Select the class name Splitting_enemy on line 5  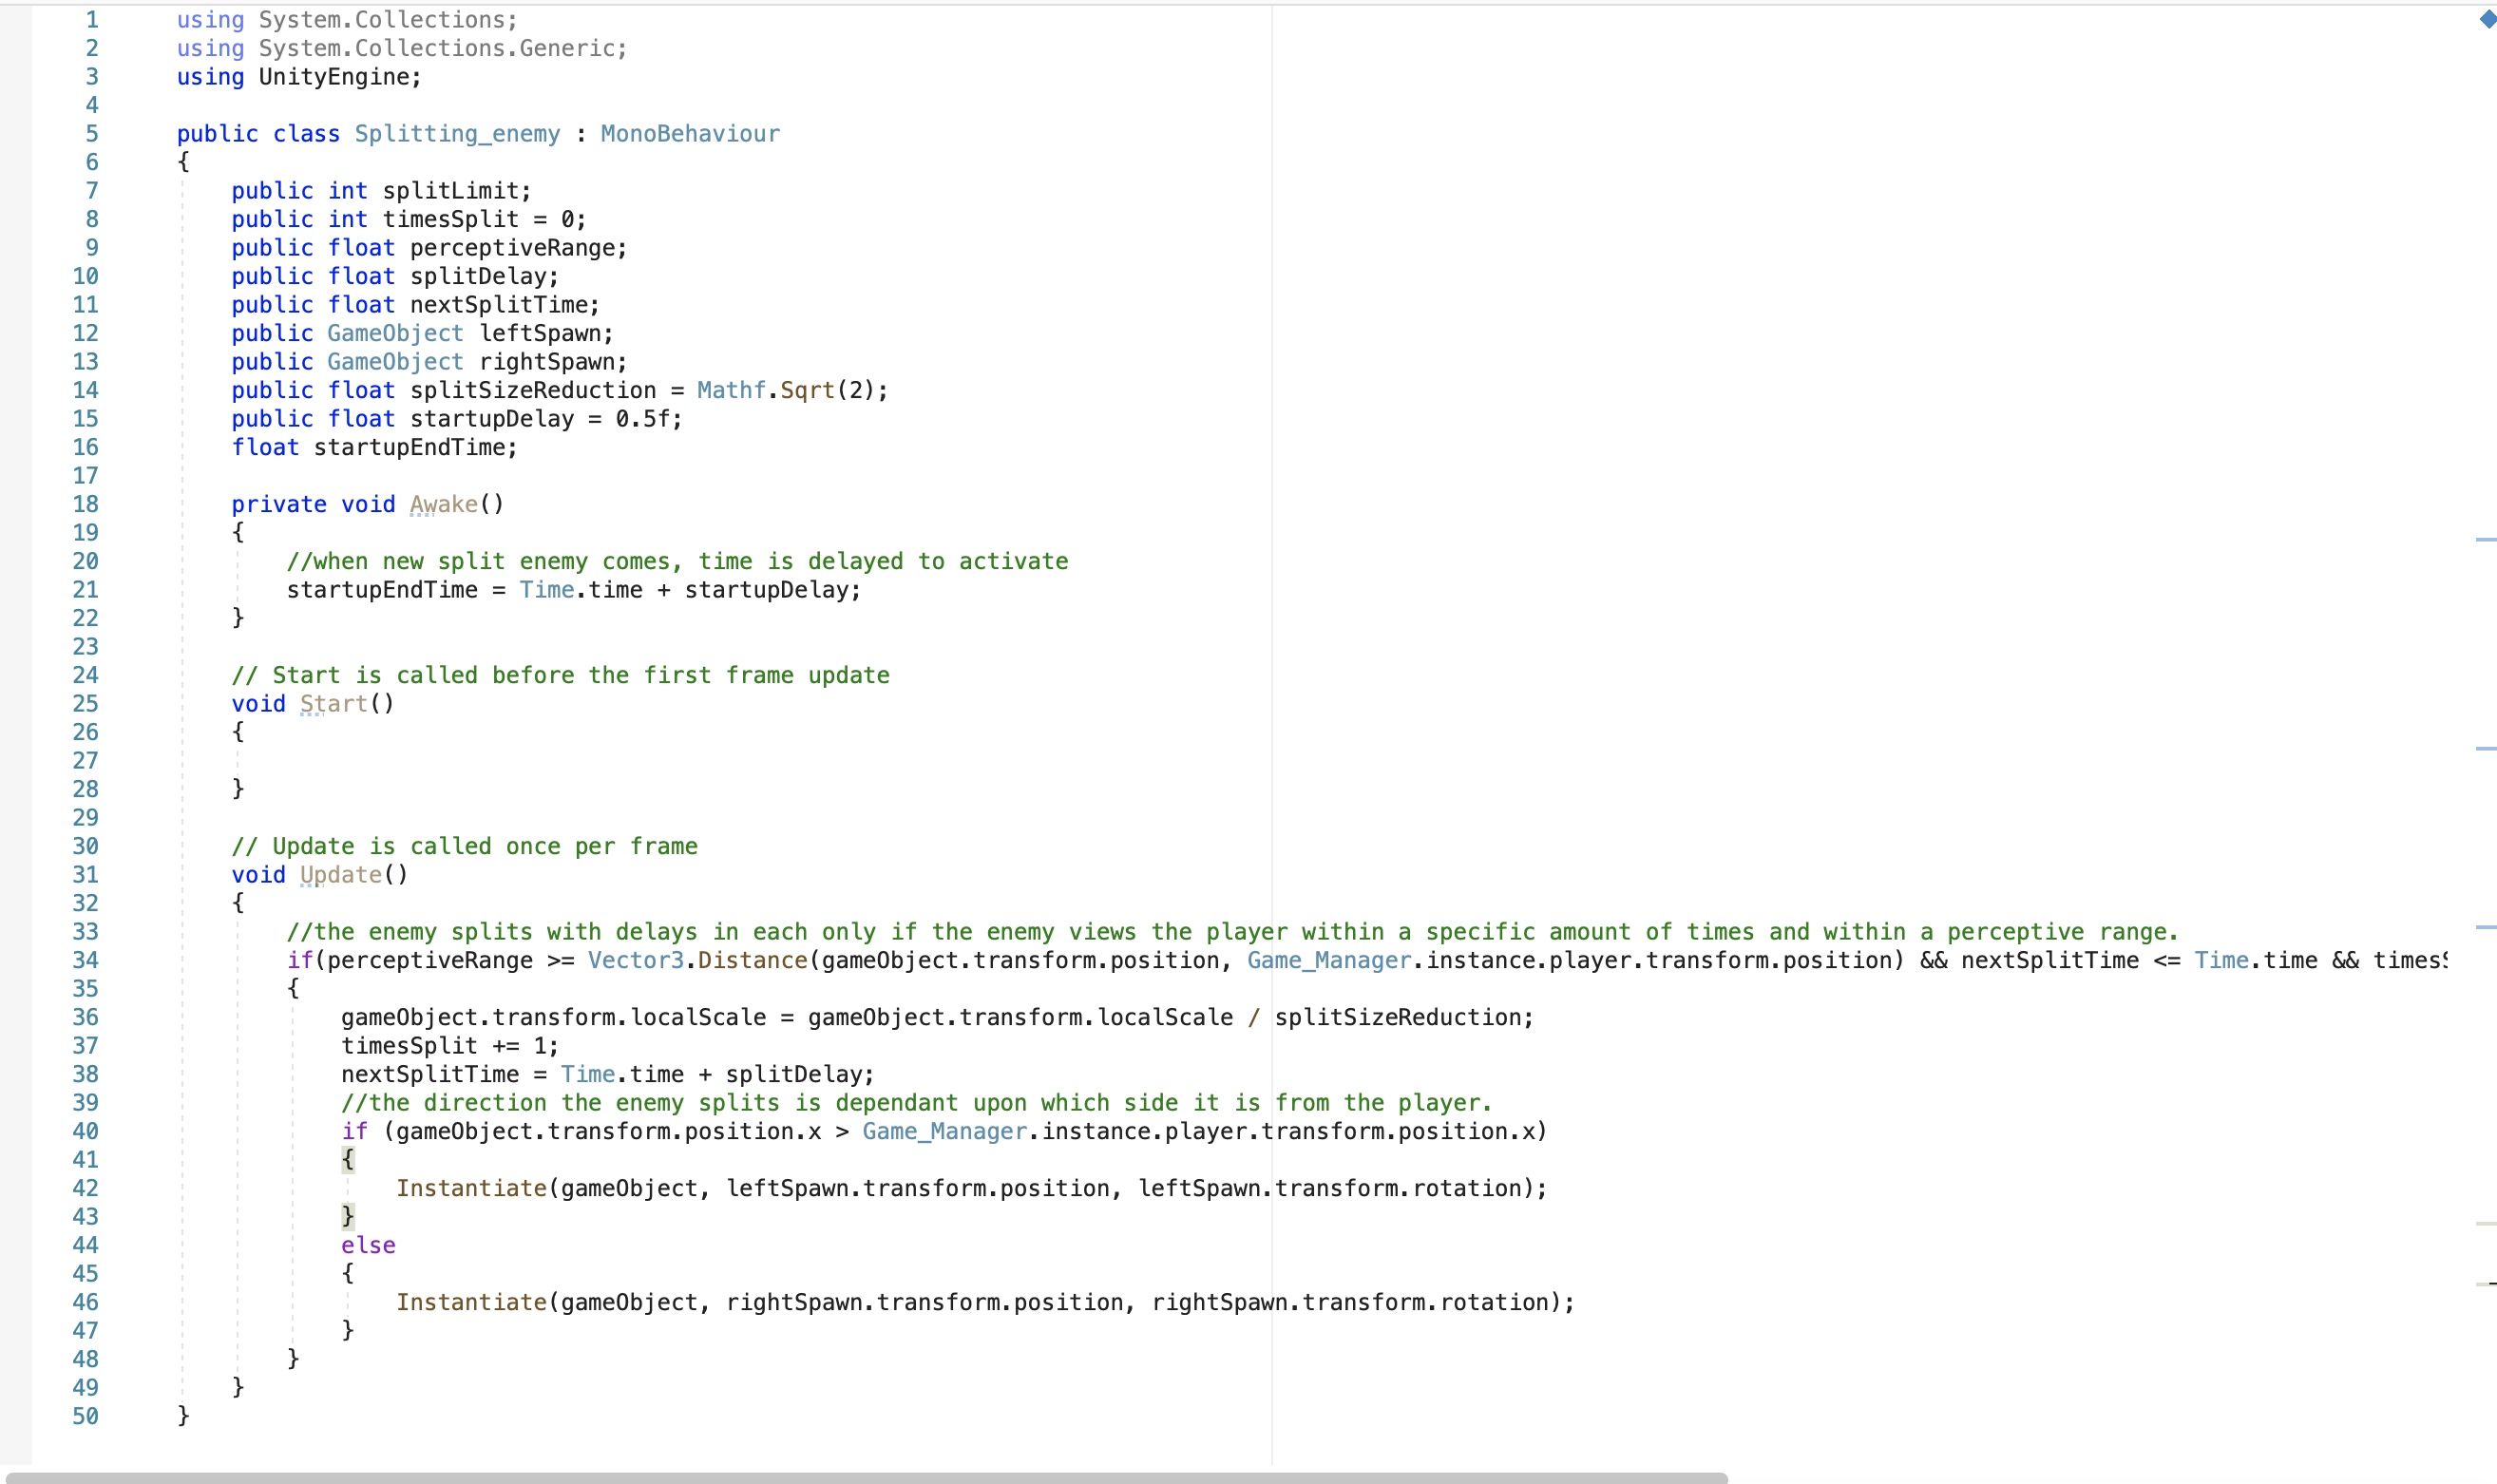click(x=457, y=133)
